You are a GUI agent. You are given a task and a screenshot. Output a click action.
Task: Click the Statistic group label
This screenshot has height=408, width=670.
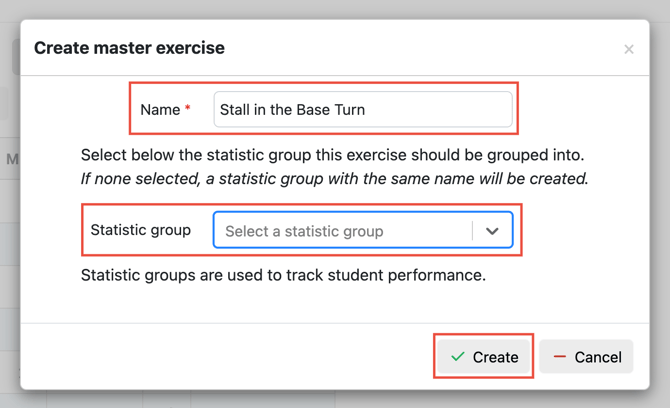(141, 230)
